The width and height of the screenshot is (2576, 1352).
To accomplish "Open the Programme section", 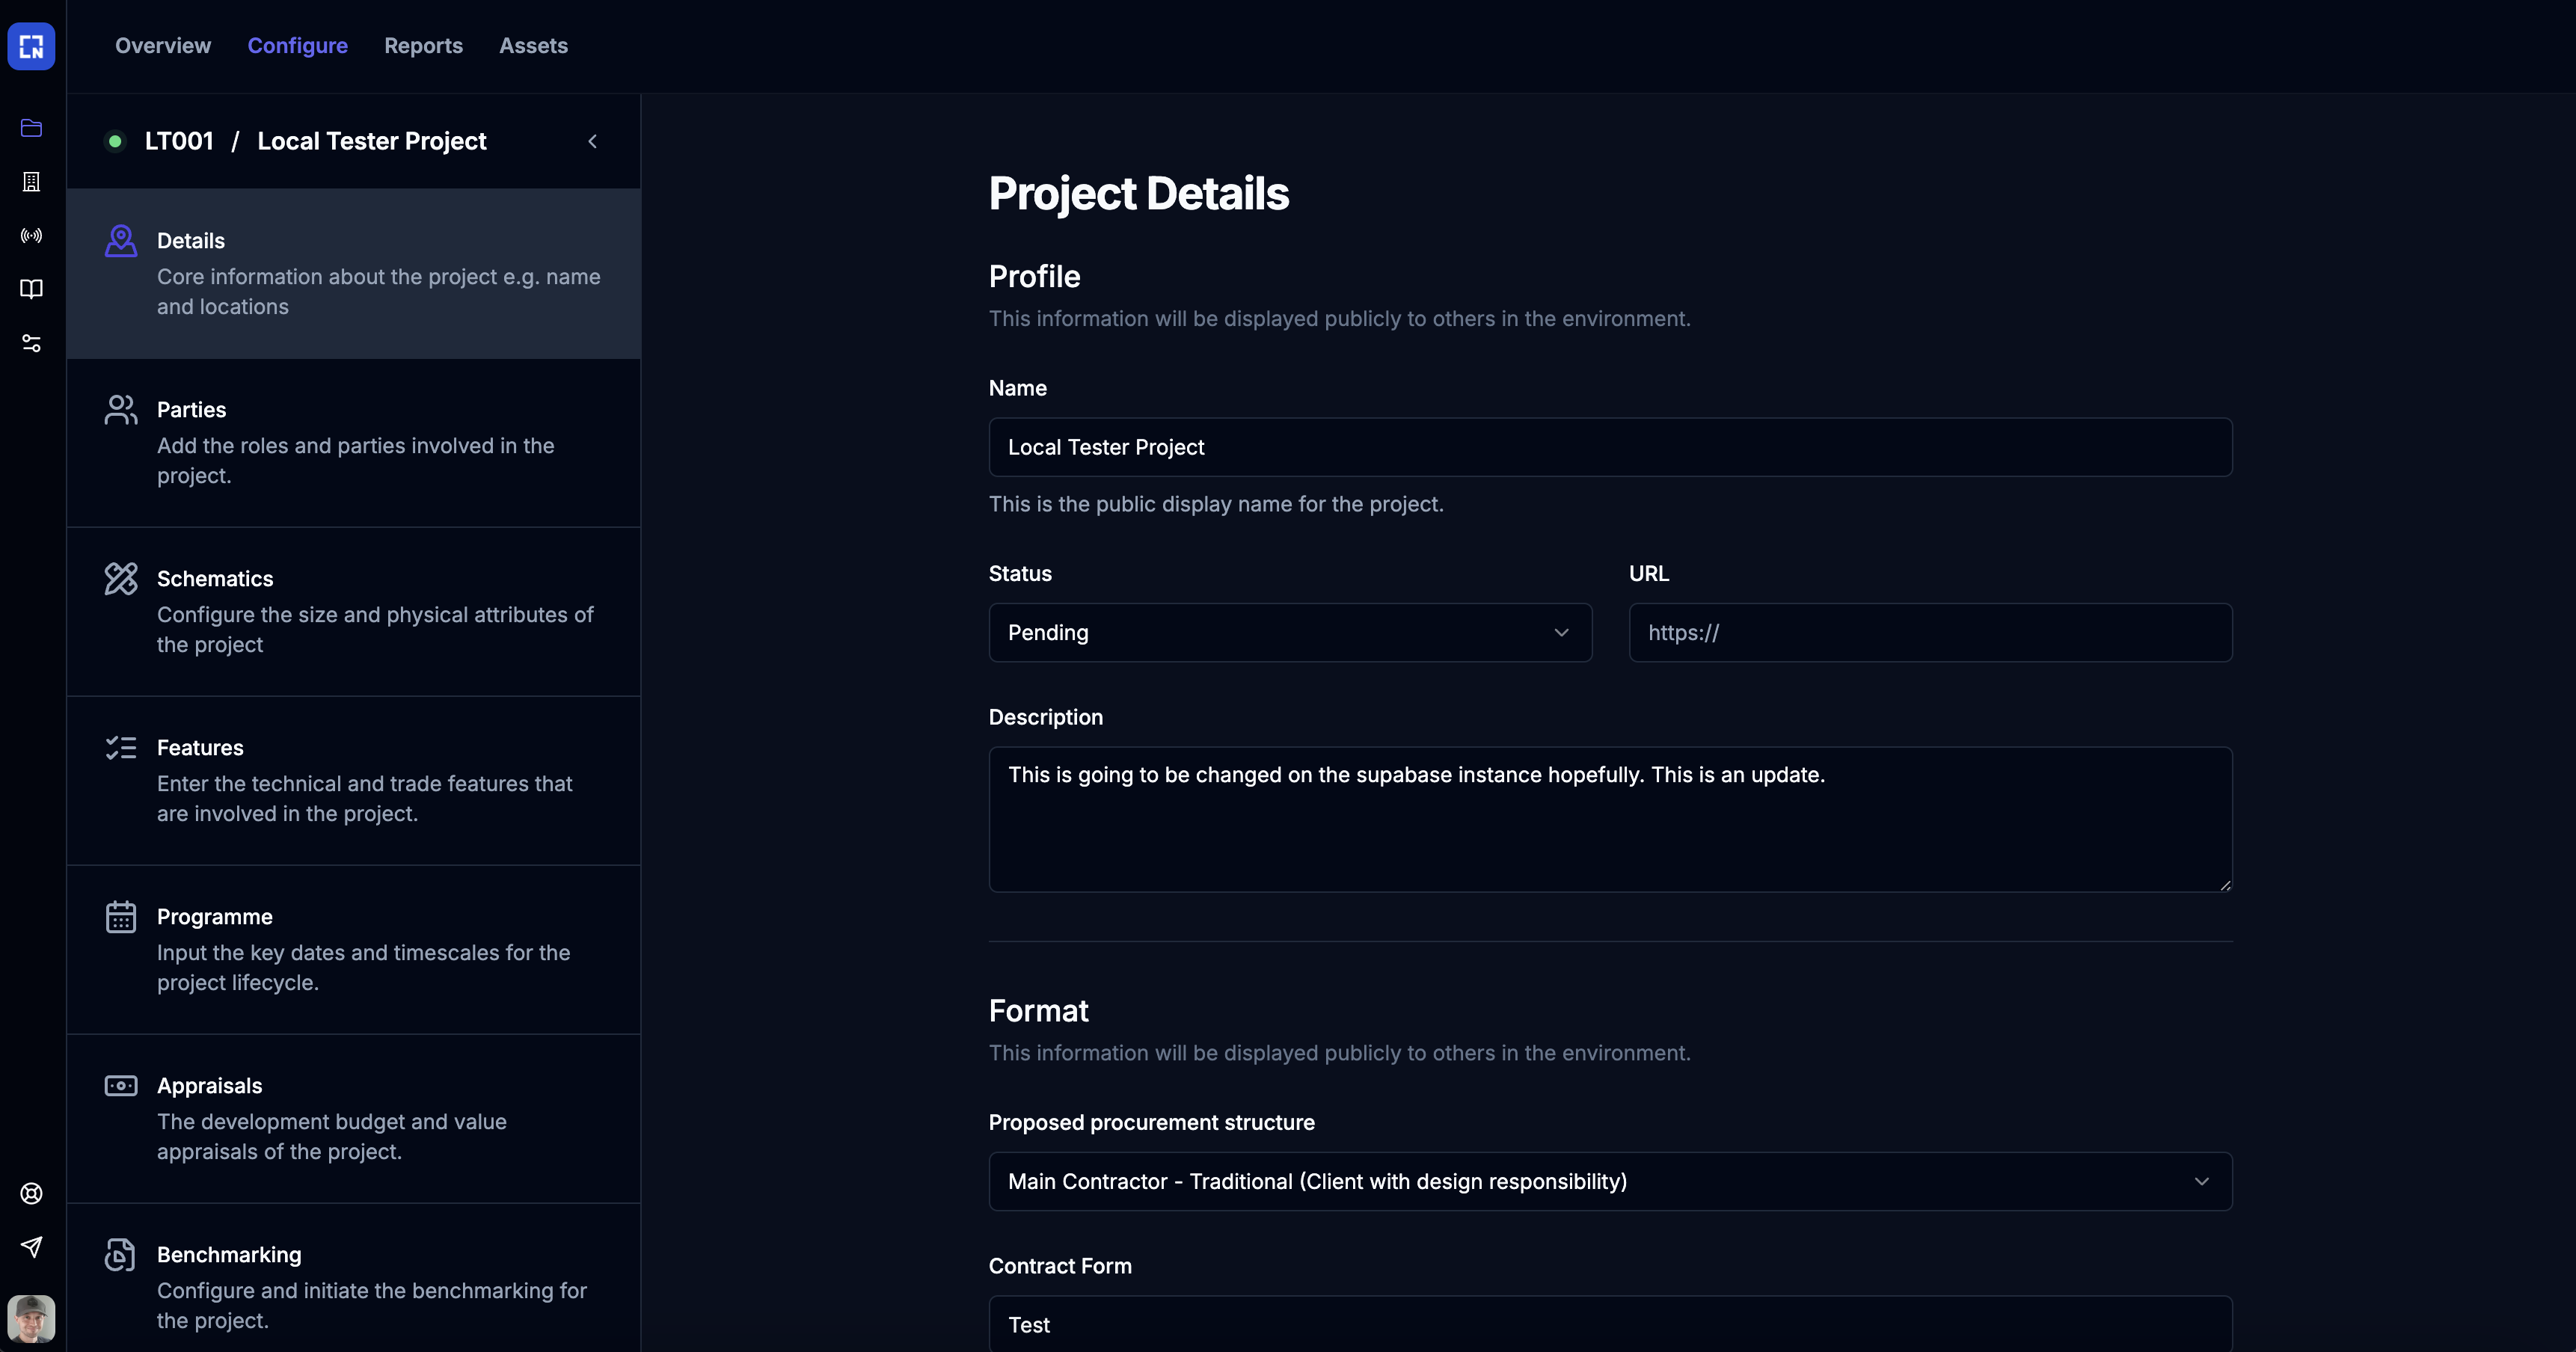I will (x=353, y=949).
